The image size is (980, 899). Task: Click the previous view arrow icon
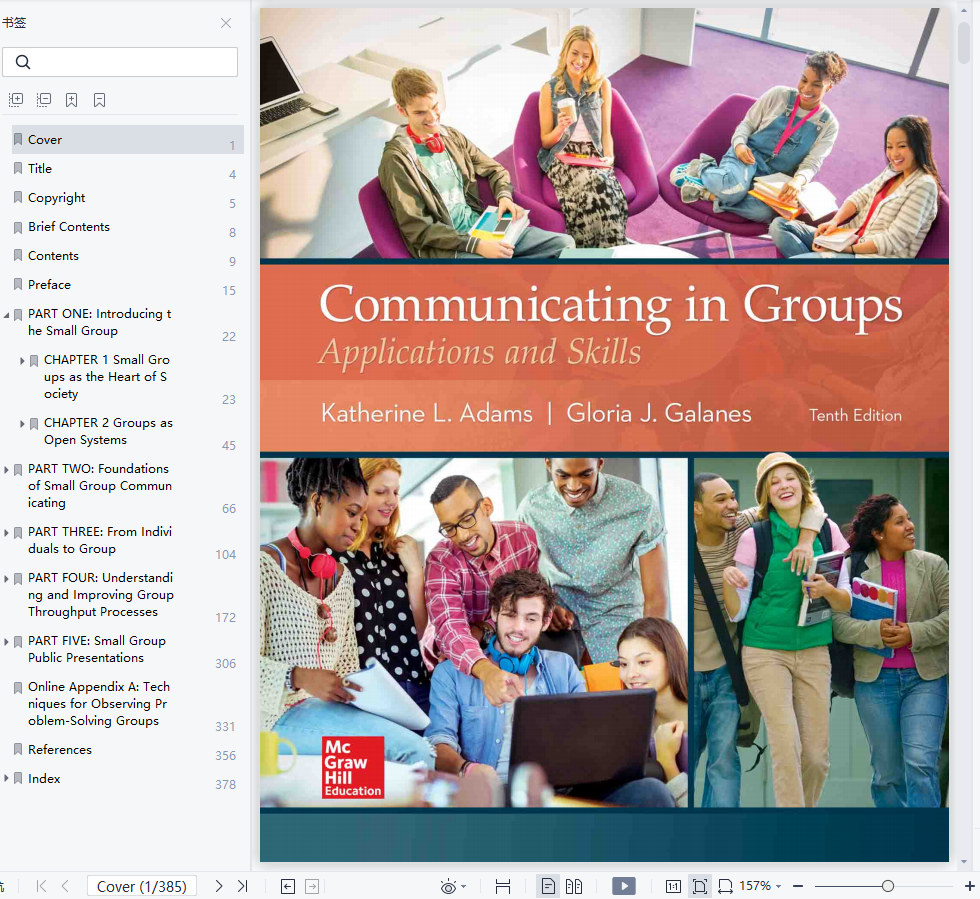288,886
